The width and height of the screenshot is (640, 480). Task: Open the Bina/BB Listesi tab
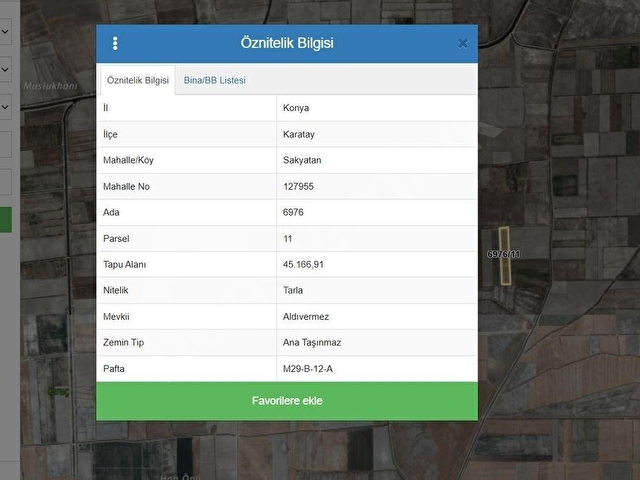[215, 80]
